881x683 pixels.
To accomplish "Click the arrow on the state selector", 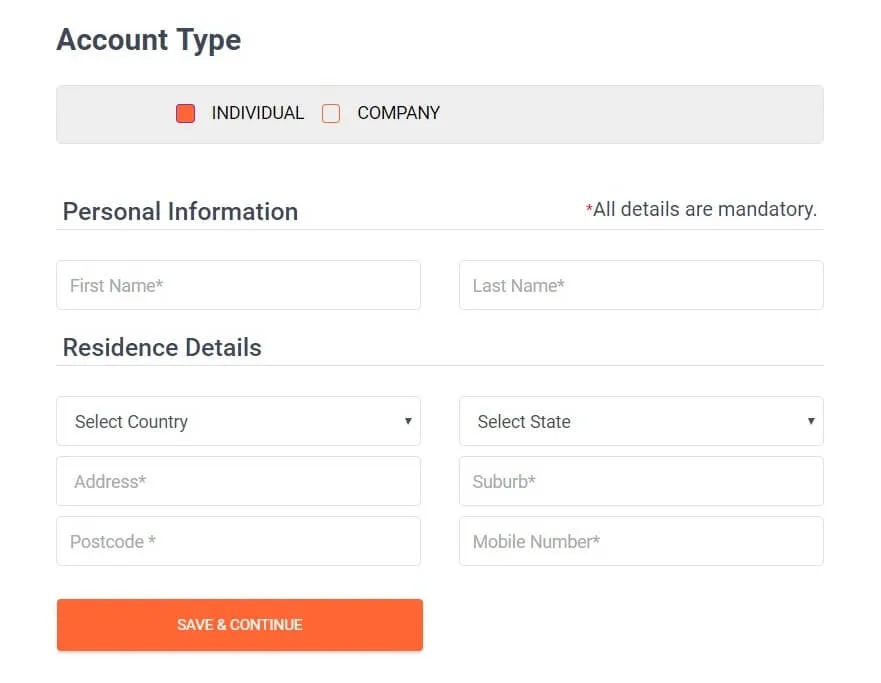I will click(811, 421).
